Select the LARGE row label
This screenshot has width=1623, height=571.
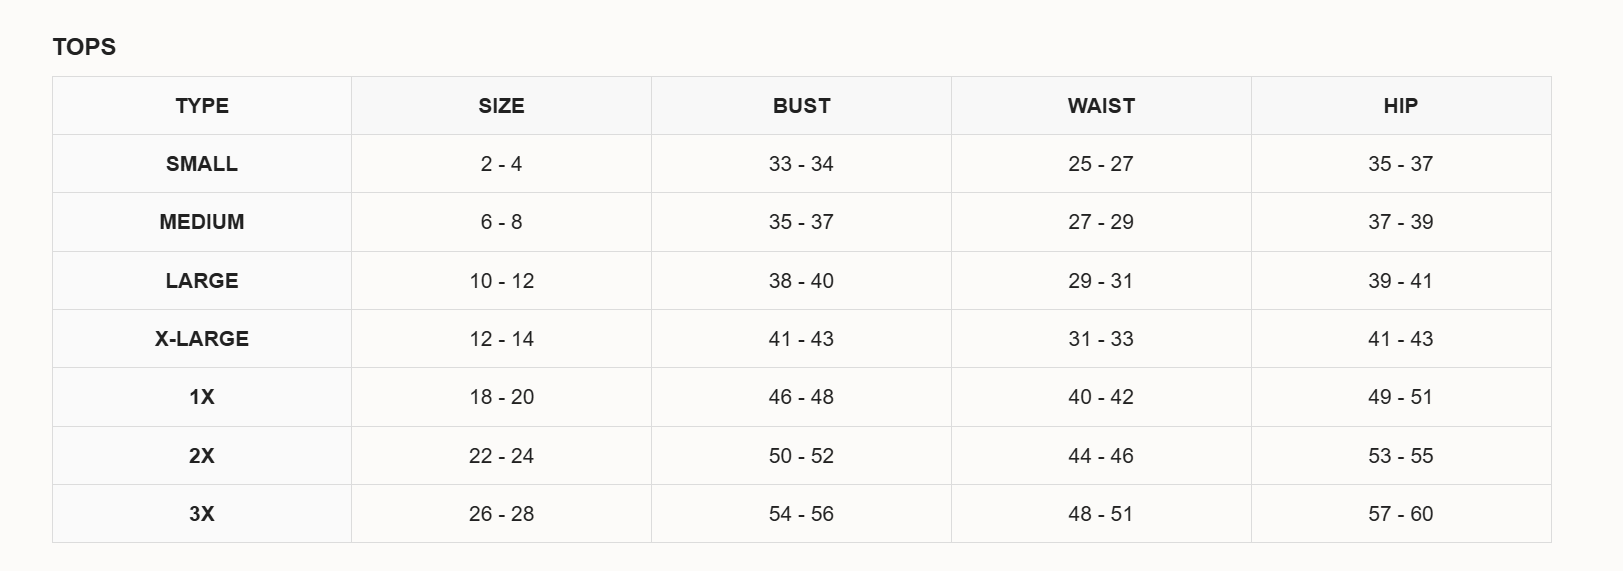202,281
